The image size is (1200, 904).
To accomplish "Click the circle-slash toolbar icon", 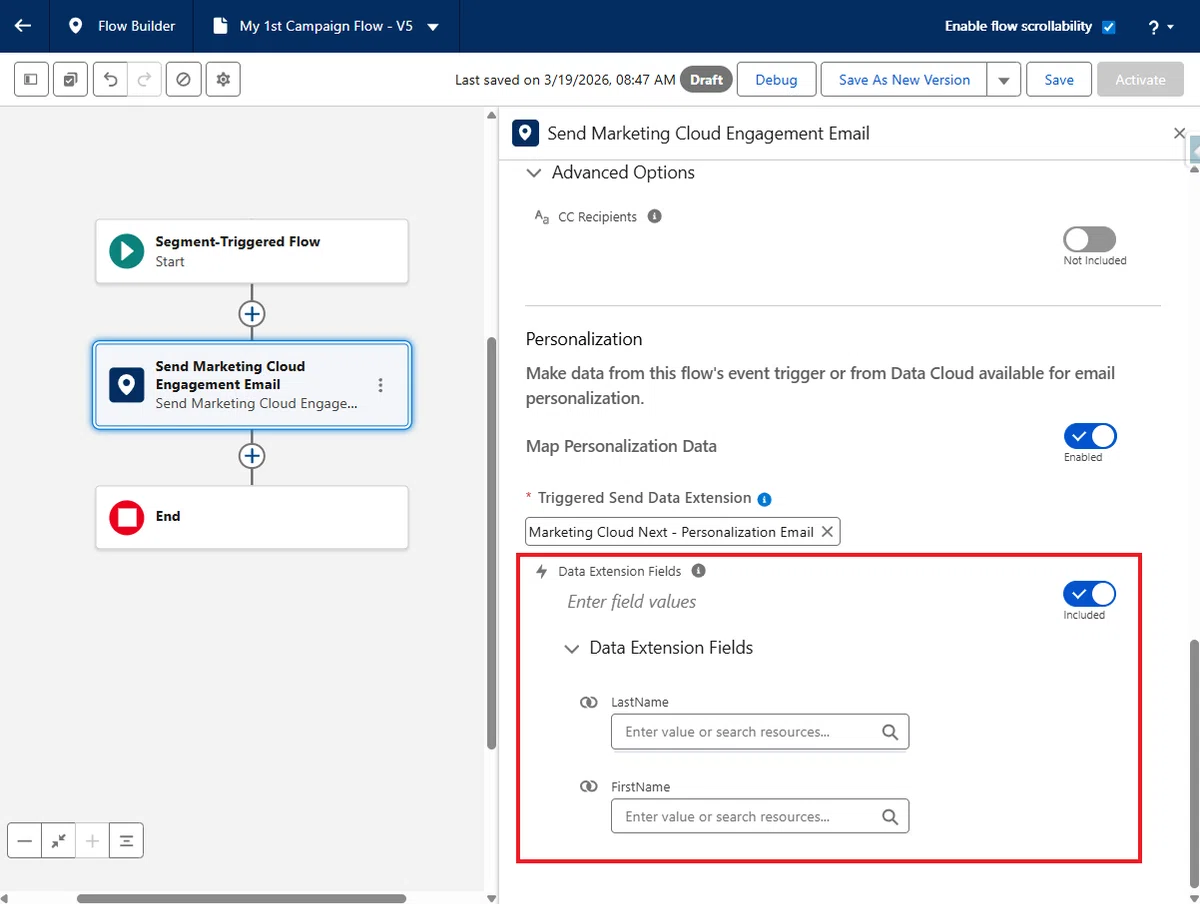I will tap(183, 79).
